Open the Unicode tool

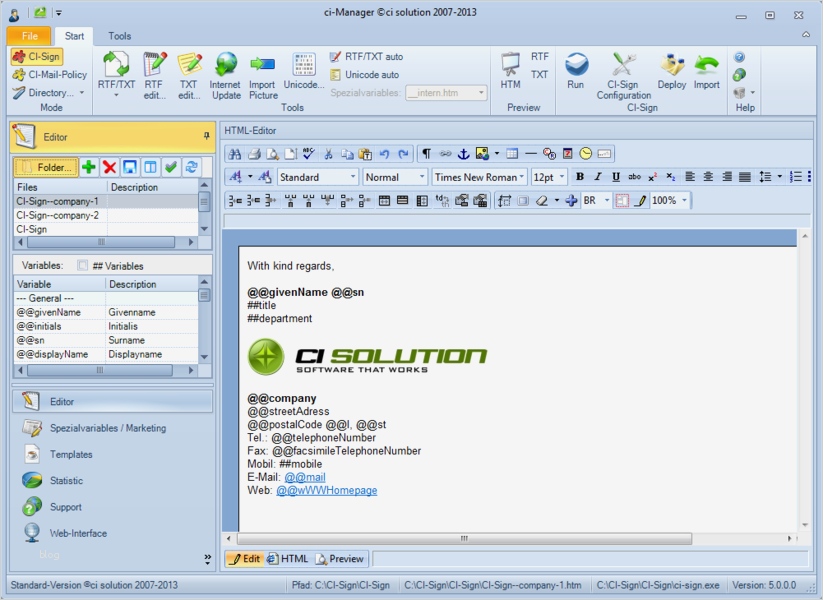[303, 71]
